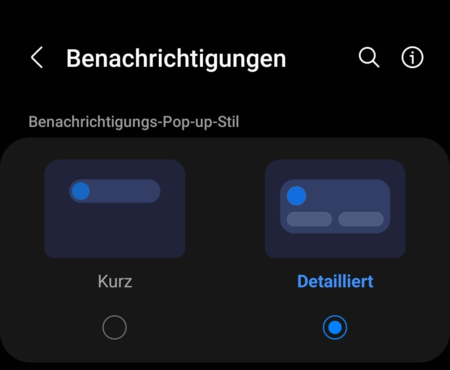450x370 pixels.
Task: Click the Benachrichtigungen page title
Action: coord(176,59)
